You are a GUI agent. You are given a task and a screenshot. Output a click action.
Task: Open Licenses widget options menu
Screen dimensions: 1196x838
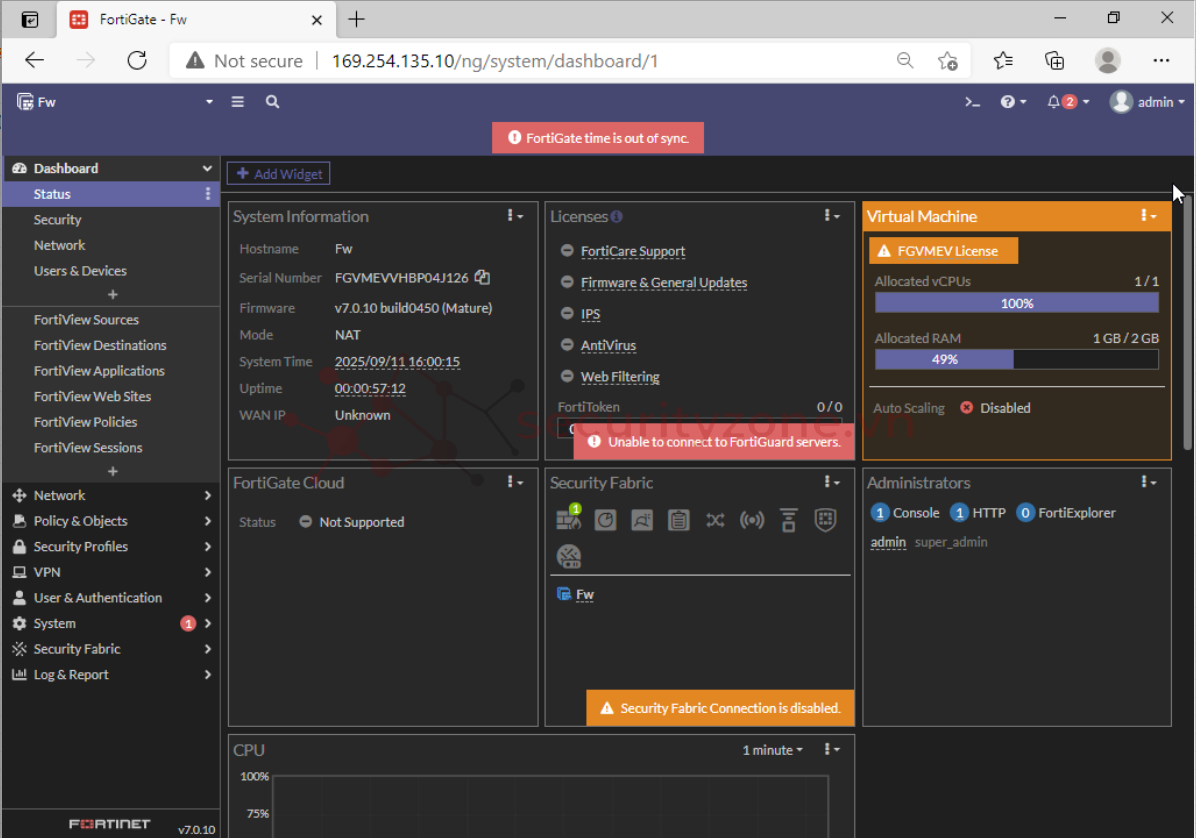[x=831, y=217]
